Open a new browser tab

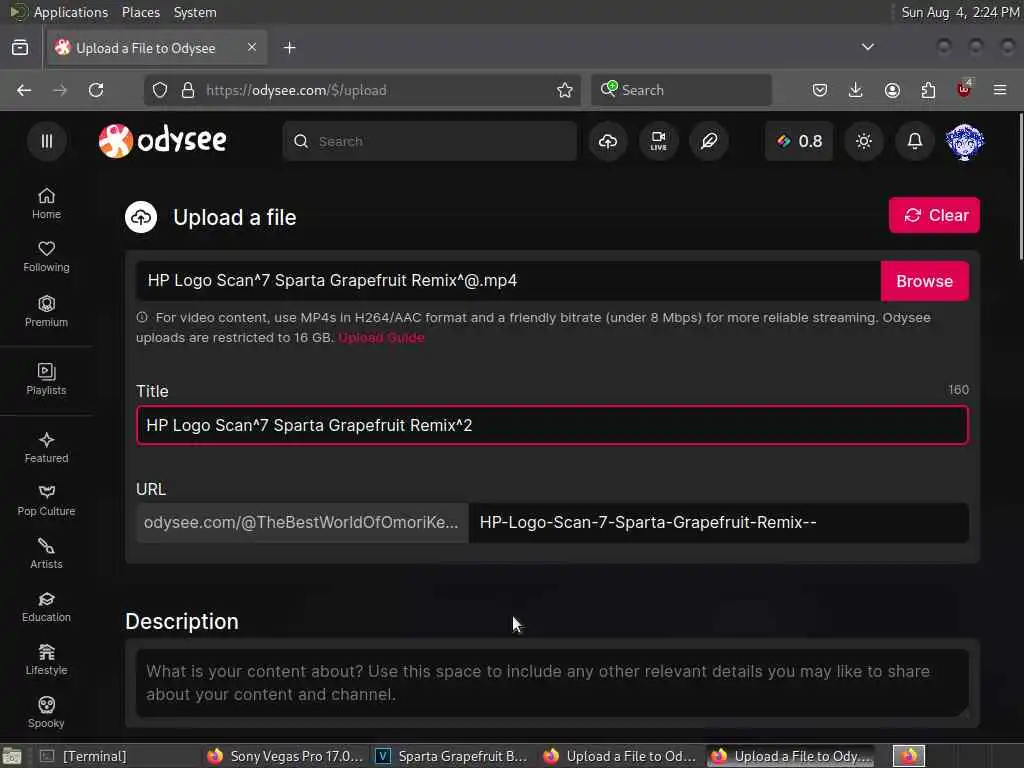point(289,48)
